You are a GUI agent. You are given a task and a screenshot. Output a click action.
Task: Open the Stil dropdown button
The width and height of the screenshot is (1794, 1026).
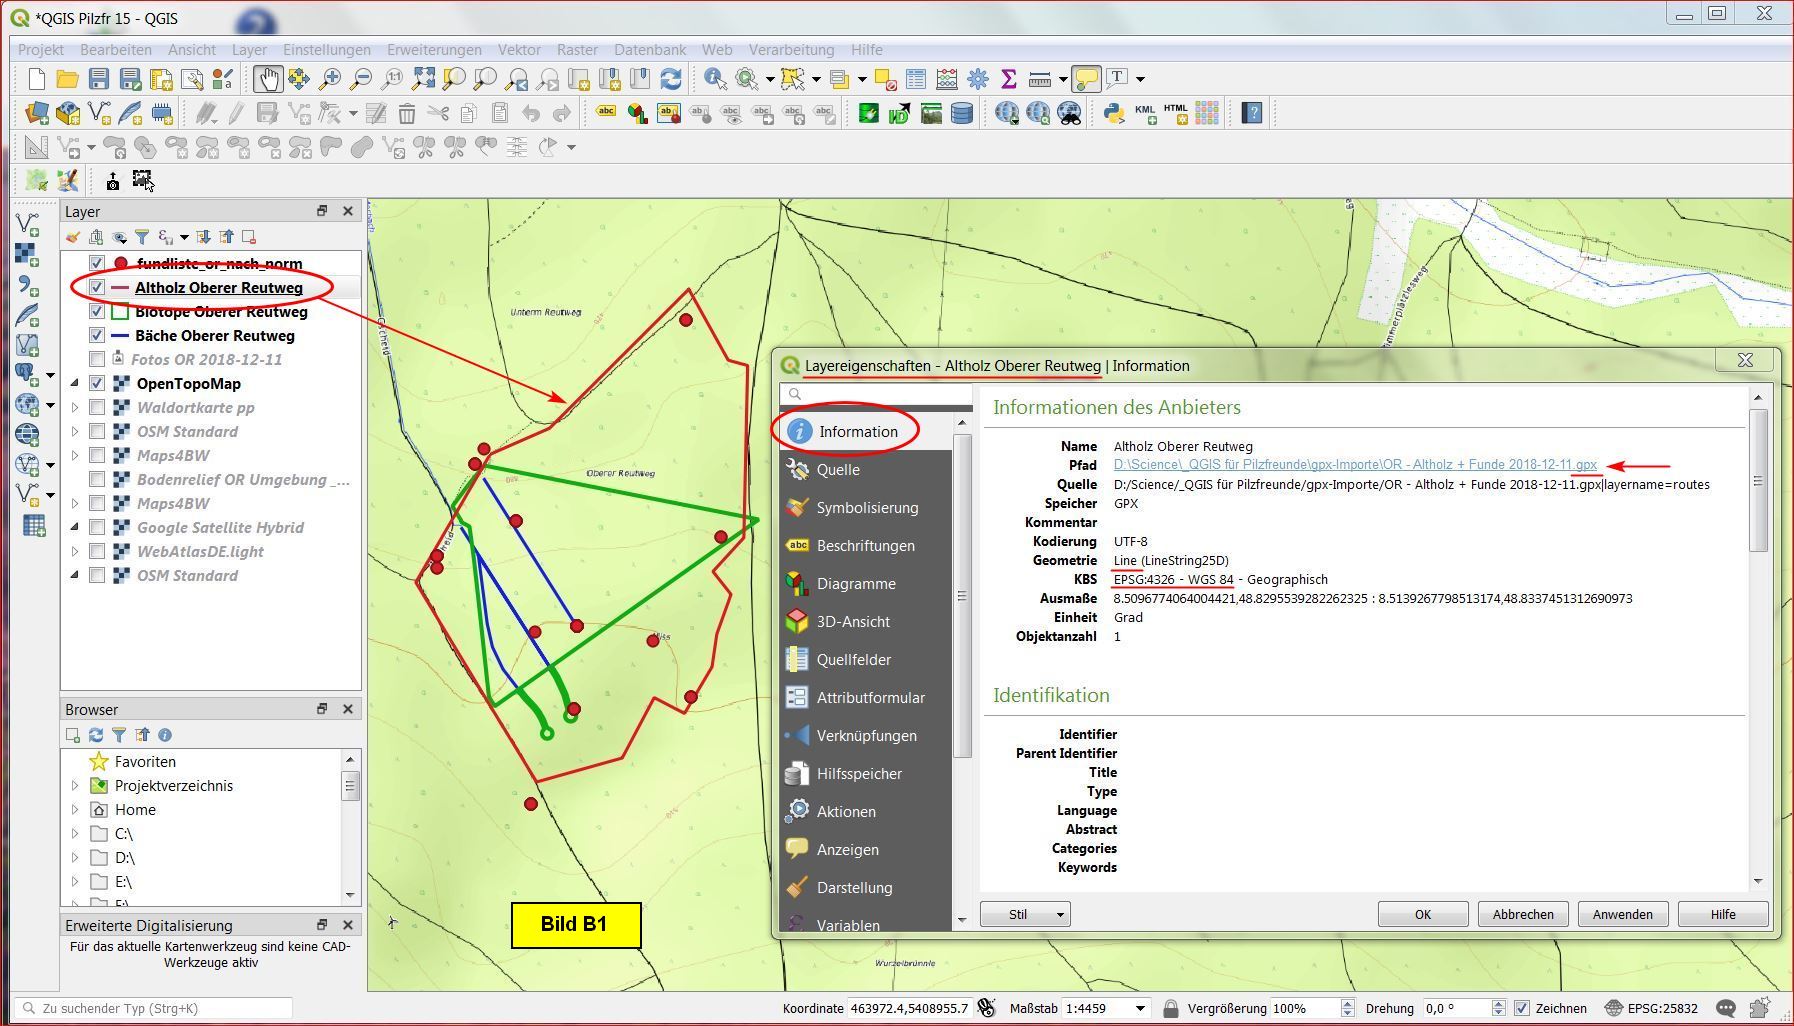coord(1025,914)
